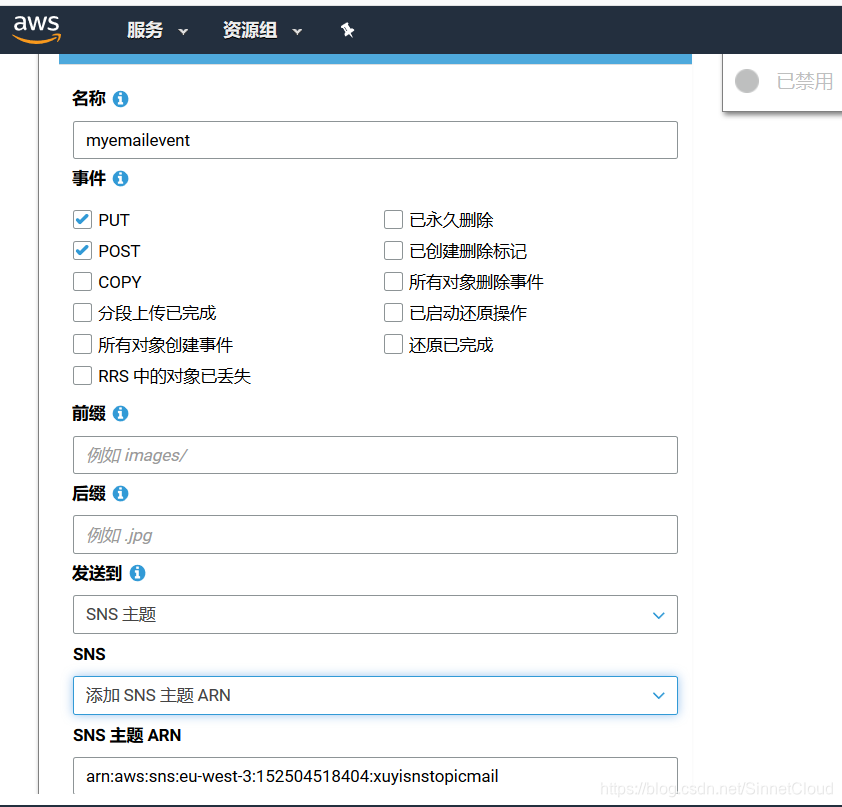The width and height of the screenshot is (842, 807).
Task: Check RRS 中的对象已丢失 checkbox
Action: pyautogui.click(x=82, y=376)
